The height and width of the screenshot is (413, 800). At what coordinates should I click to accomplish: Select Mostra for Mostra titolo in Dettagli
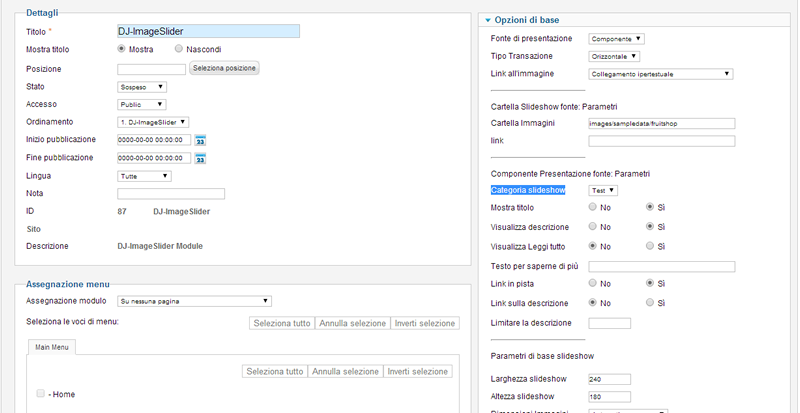(x=121, y=49)
